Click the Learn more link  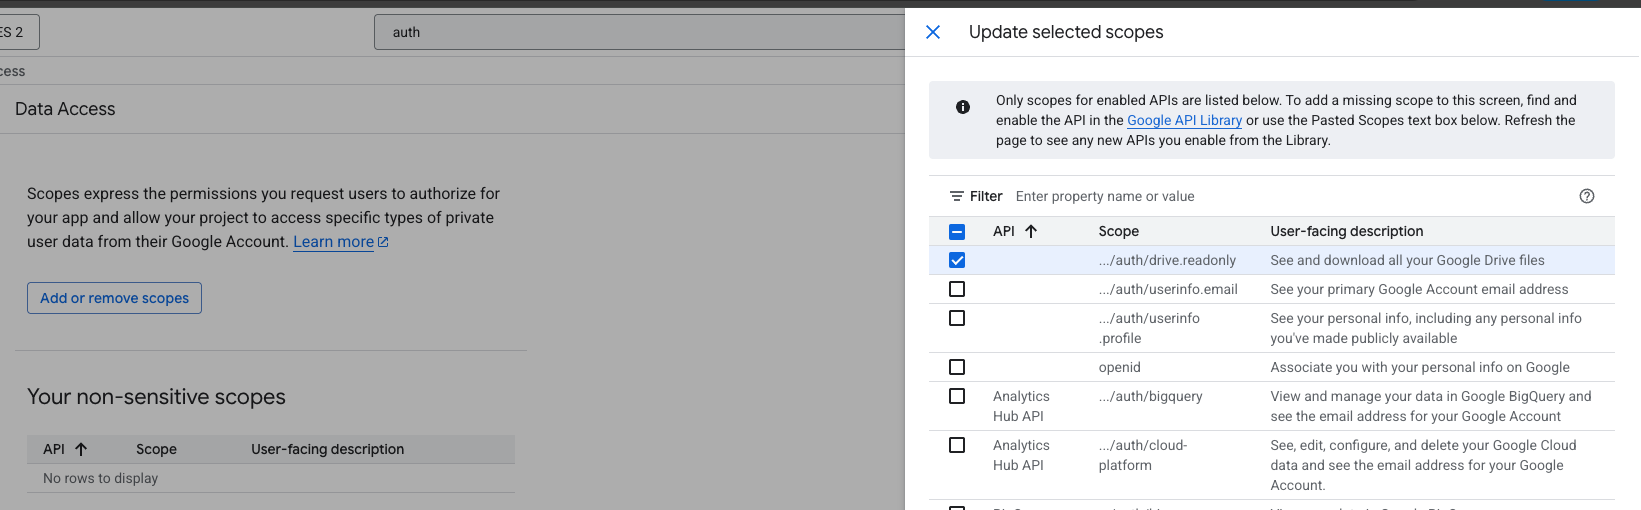click(x=333, y=242)
